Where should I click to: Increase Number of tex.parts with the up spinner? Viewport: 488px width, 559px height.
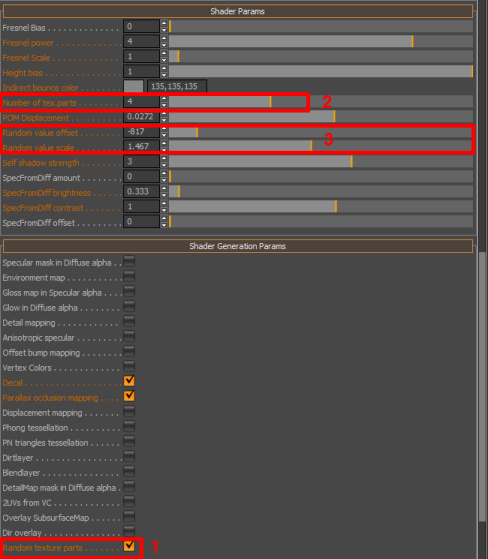pos(164,98)
